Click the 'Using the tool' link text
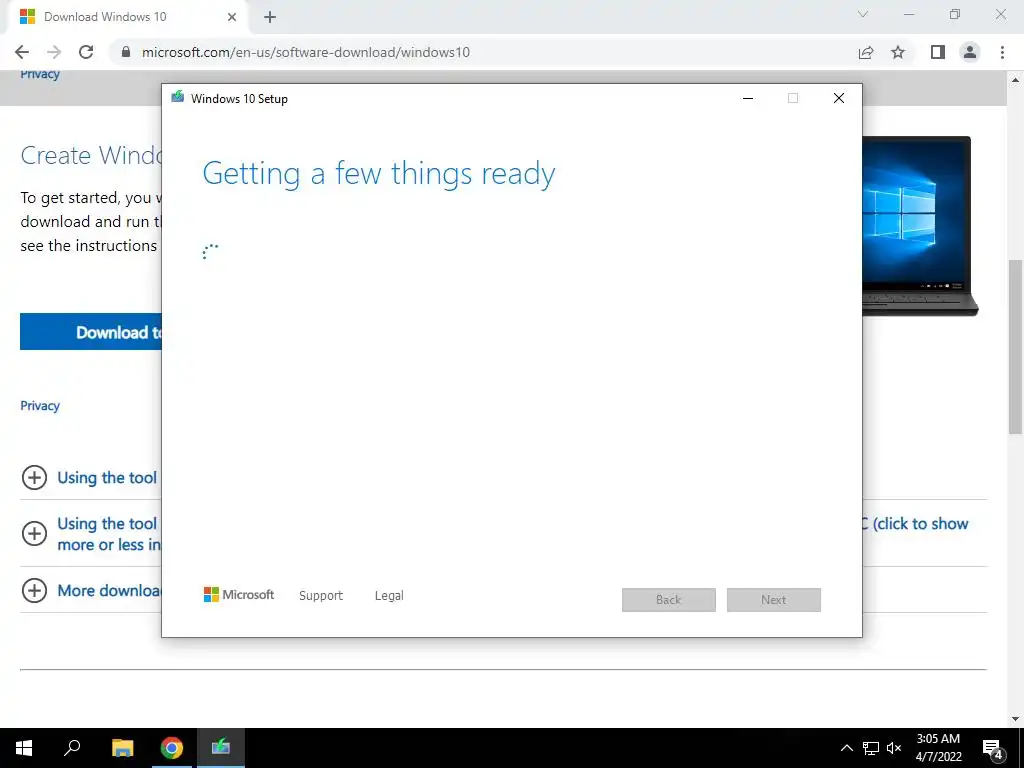 click(107, 477)
